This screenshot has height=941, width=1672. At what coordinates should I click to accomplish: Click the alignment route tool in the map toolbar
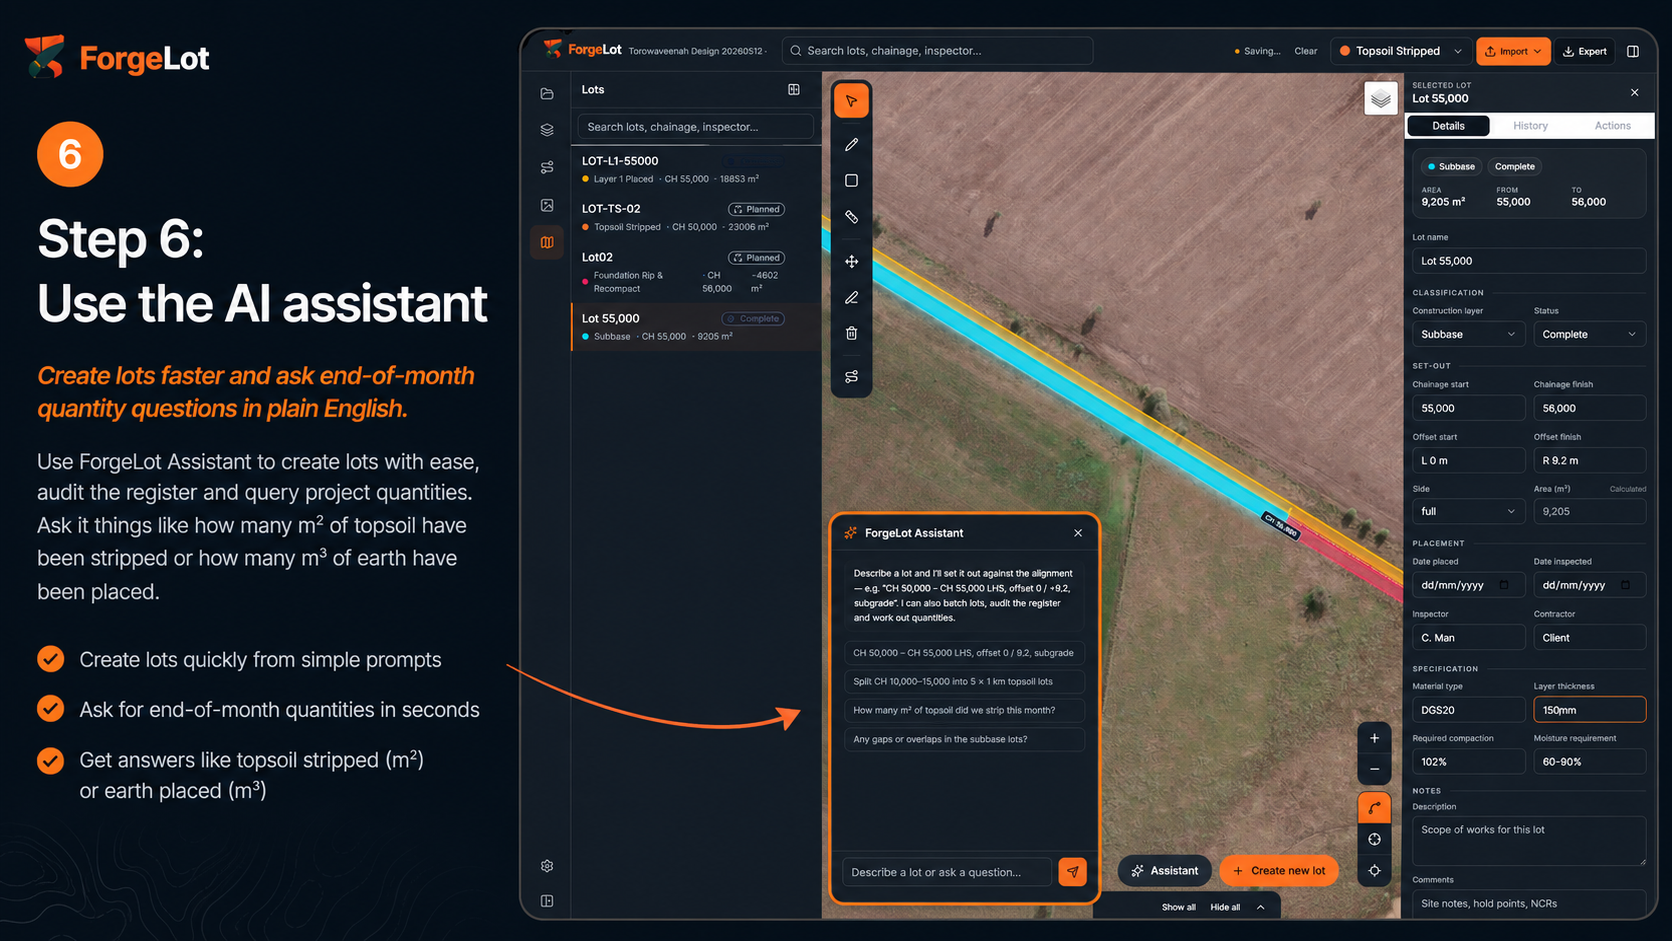[851, 377]
